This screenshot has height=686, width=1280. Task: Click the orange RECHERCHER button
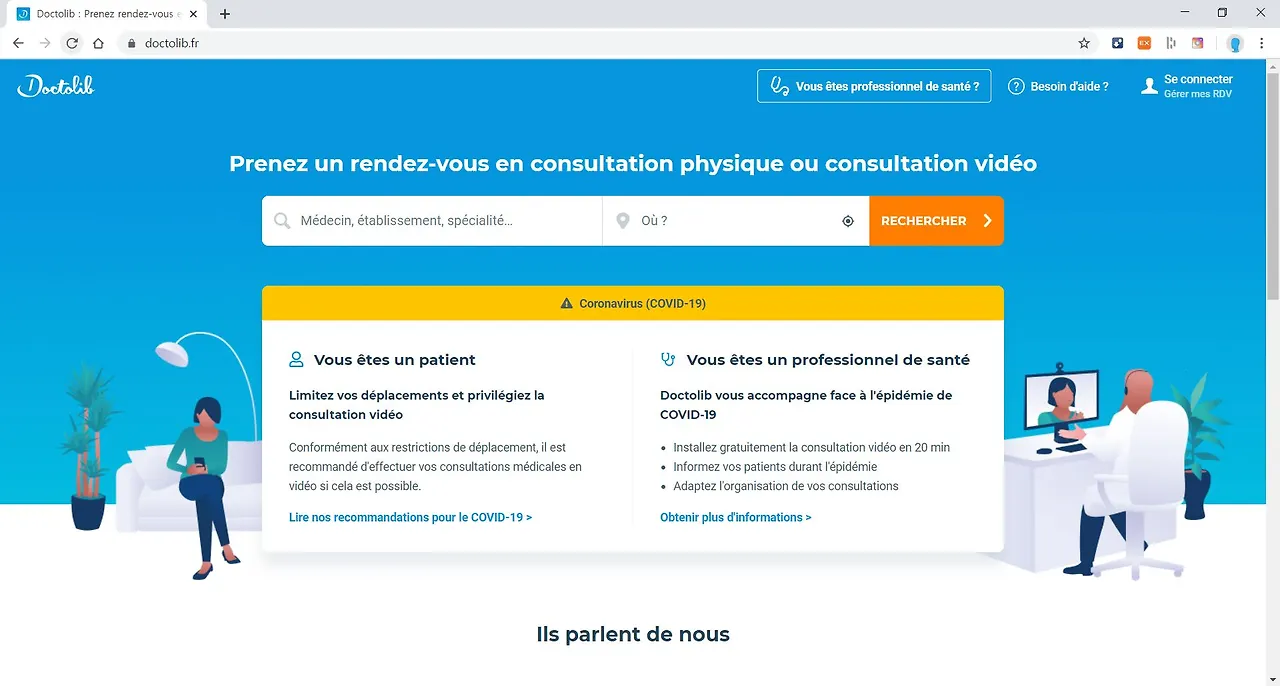coord(936,221)
